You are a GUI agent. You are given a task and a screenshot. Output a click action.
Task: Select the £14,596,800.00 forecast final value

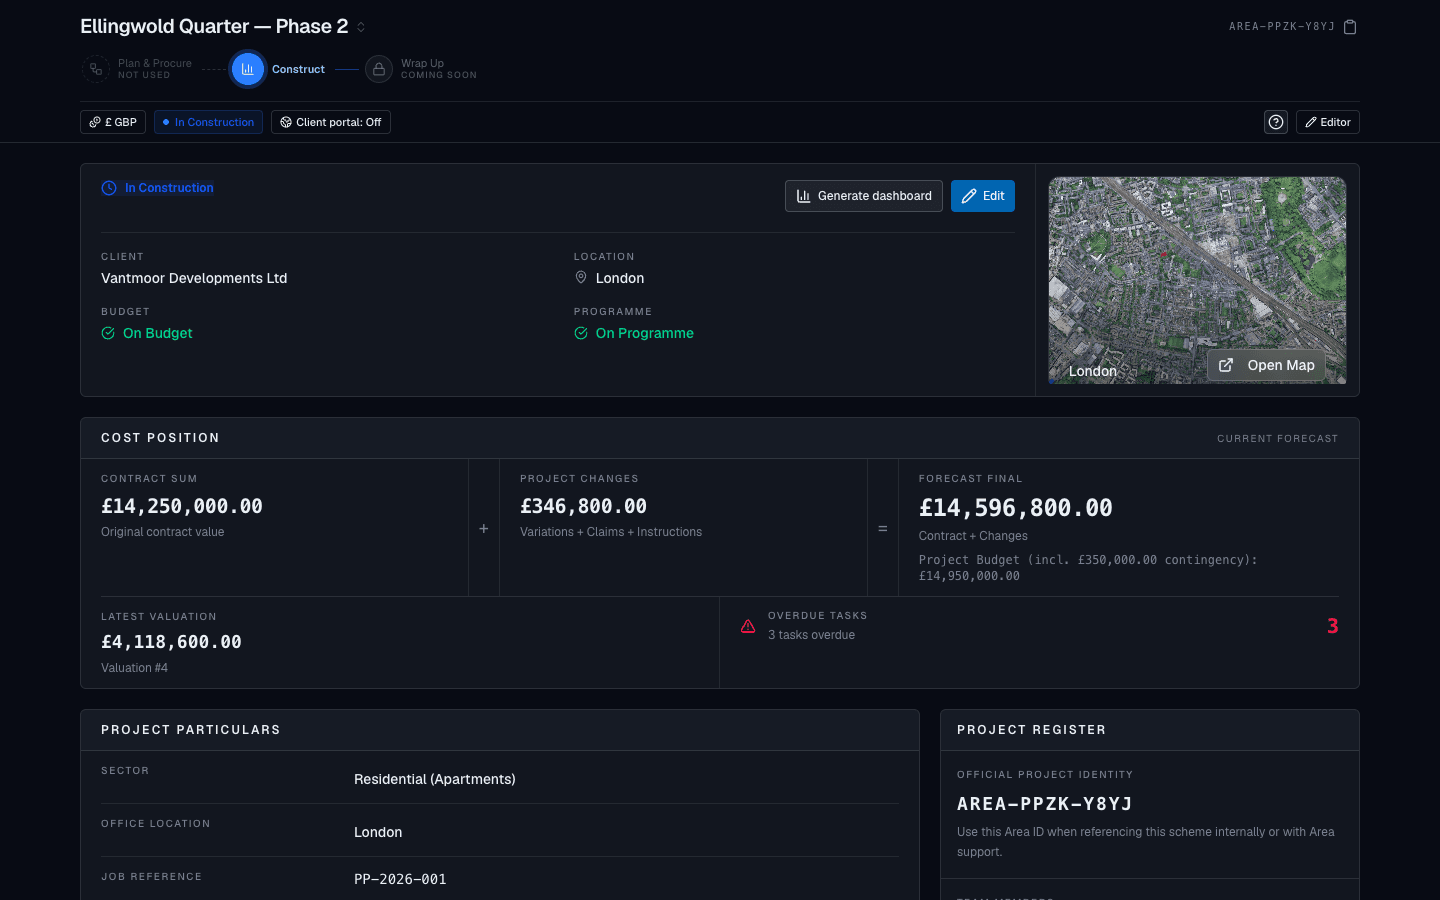pyautogui.click(x=1016, y=508)
